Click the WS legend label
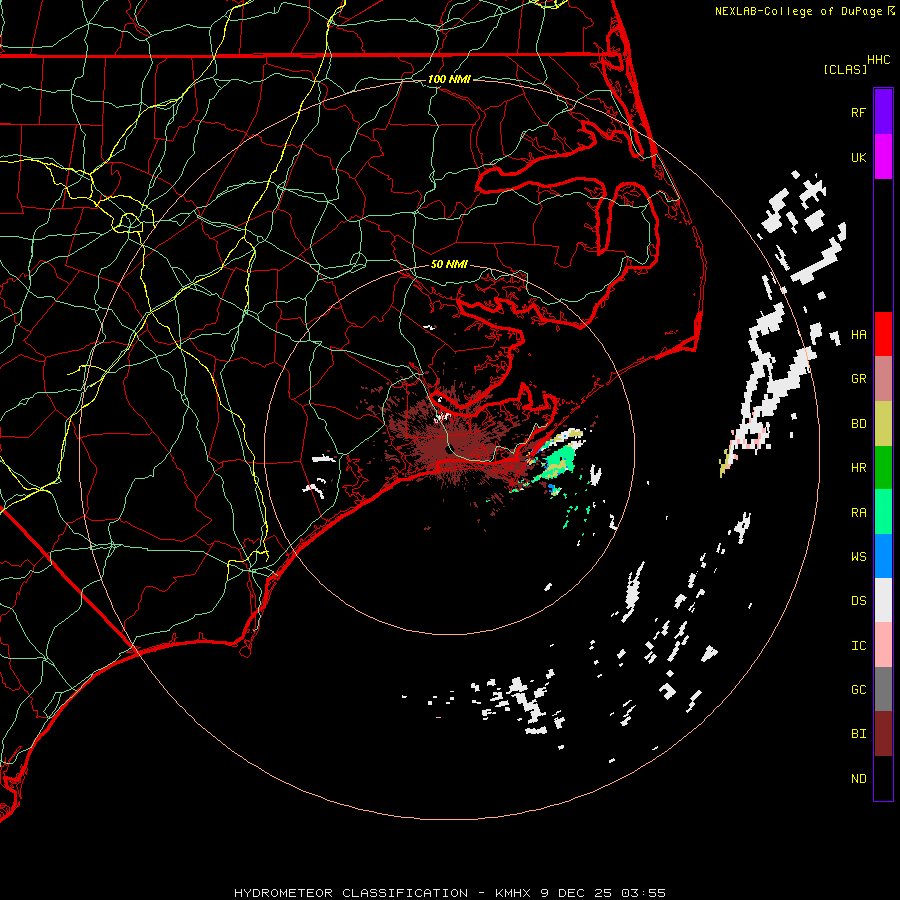900x900 pixels. (x=859, y=557)
